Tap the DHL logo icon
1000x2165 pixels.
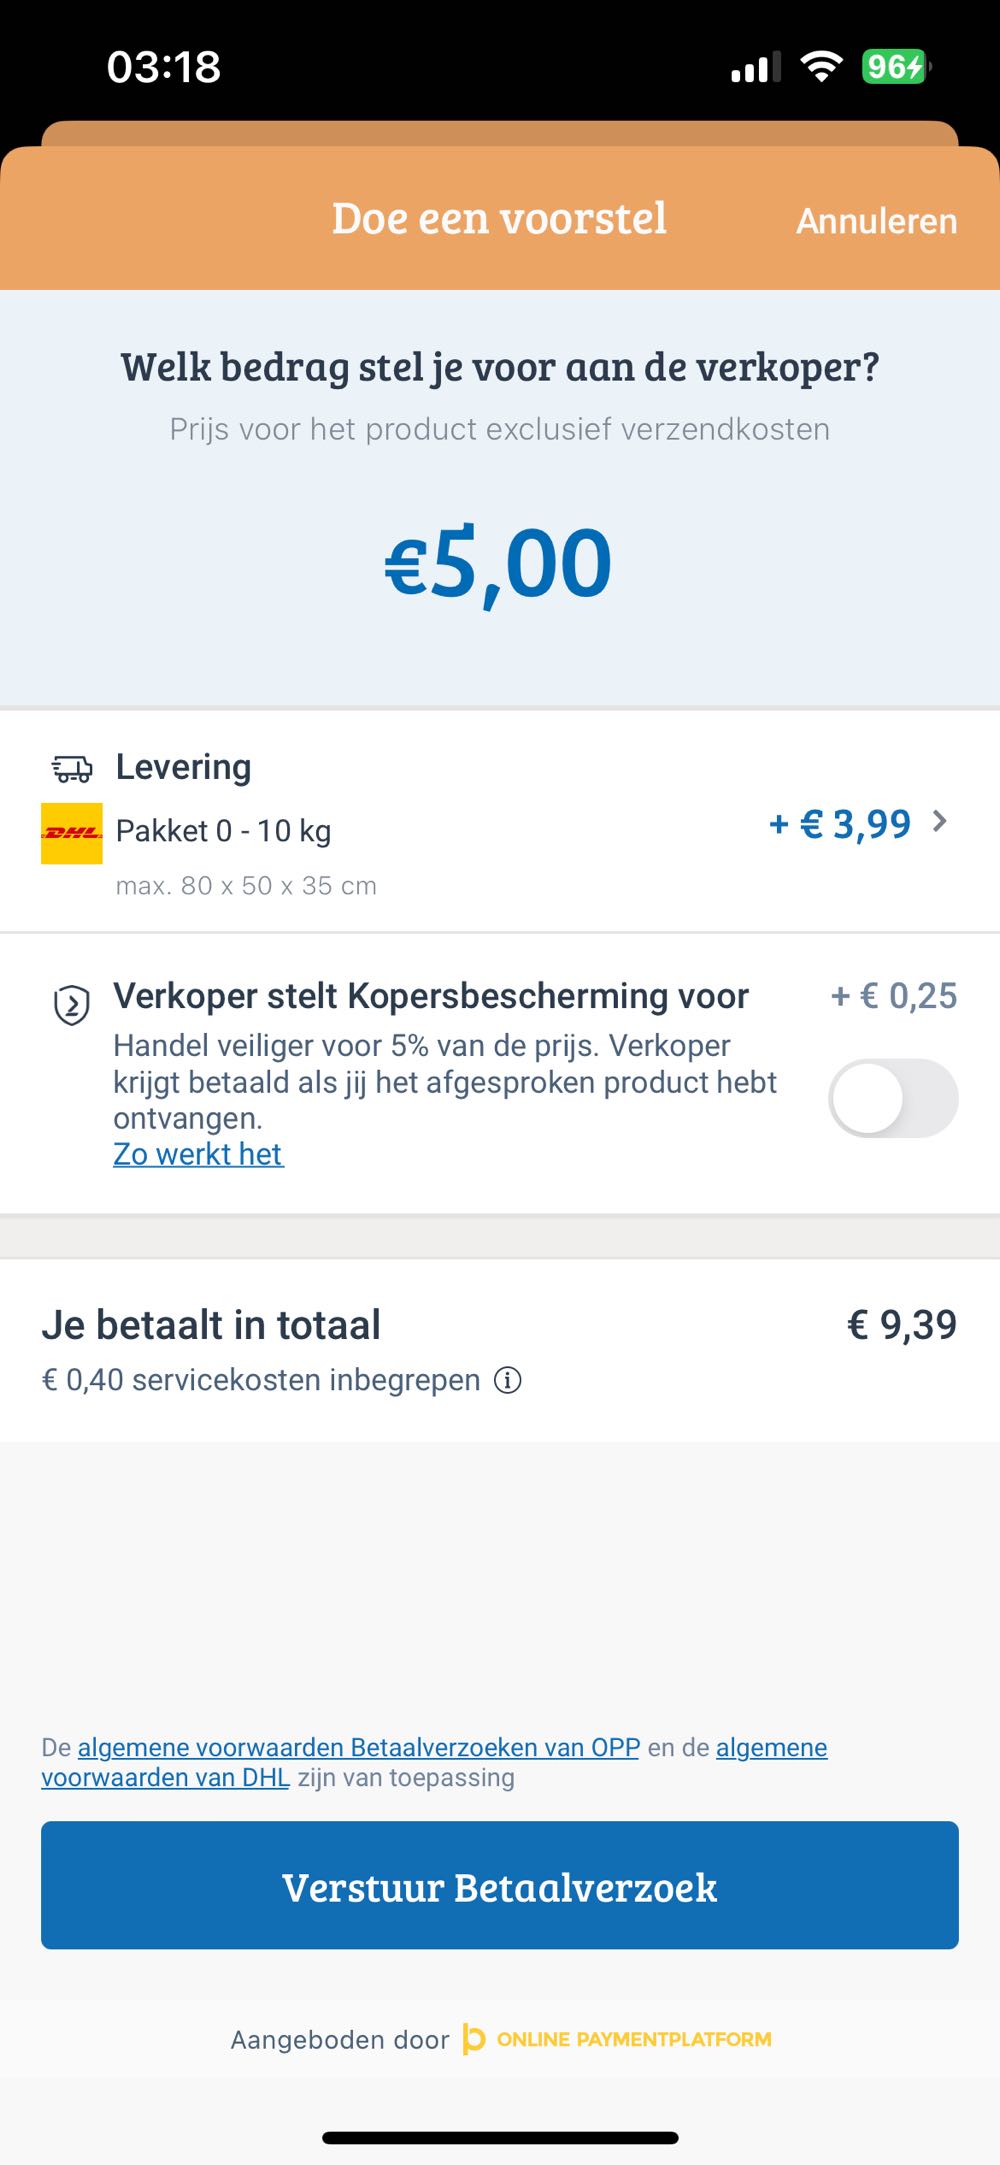click(x=71, y=833)
